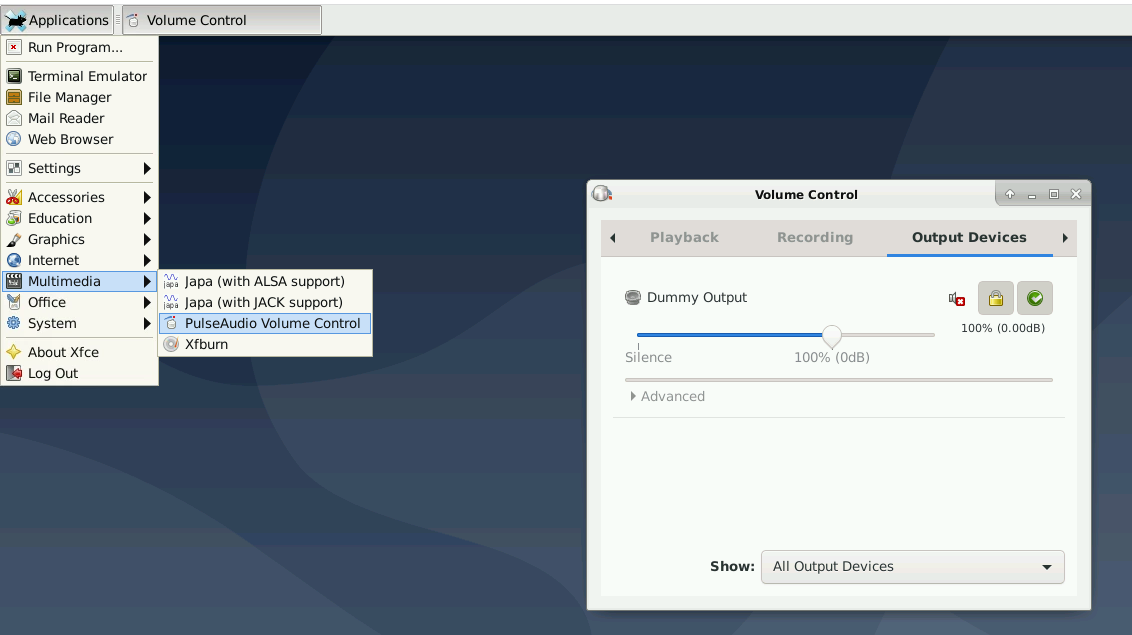The height and width of the screenshot is (635, 1132).
Task: Click the System gear icon
Action: pyautogui.click(x=14, y=323)
